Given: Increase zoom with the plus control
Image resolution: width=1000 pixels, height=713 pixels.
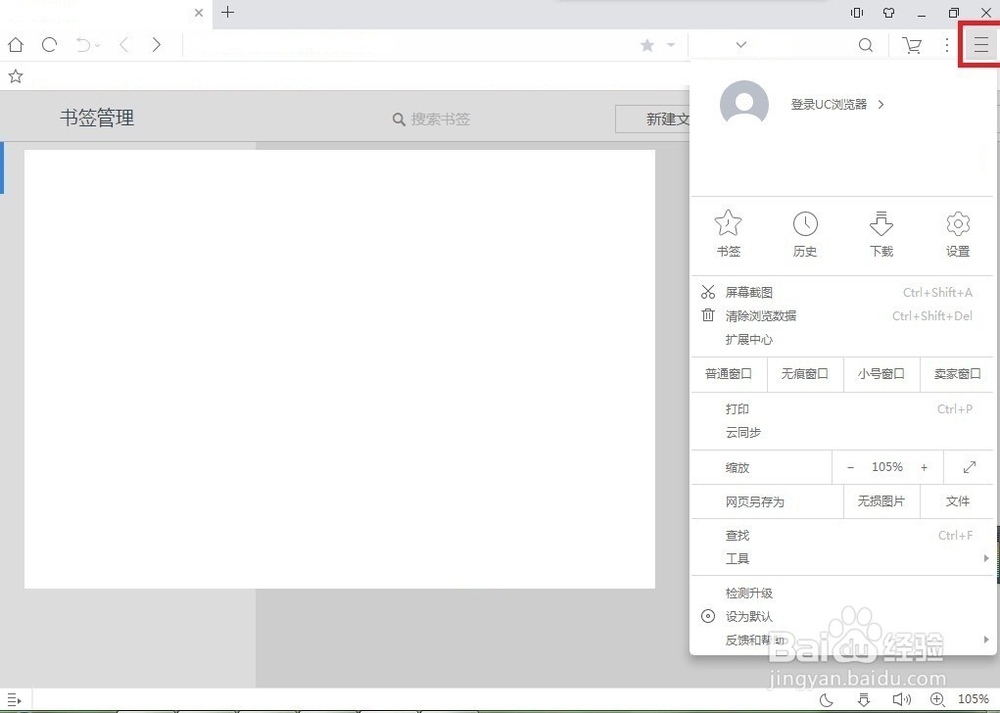Looking at the screenshot, I should 924,466.
